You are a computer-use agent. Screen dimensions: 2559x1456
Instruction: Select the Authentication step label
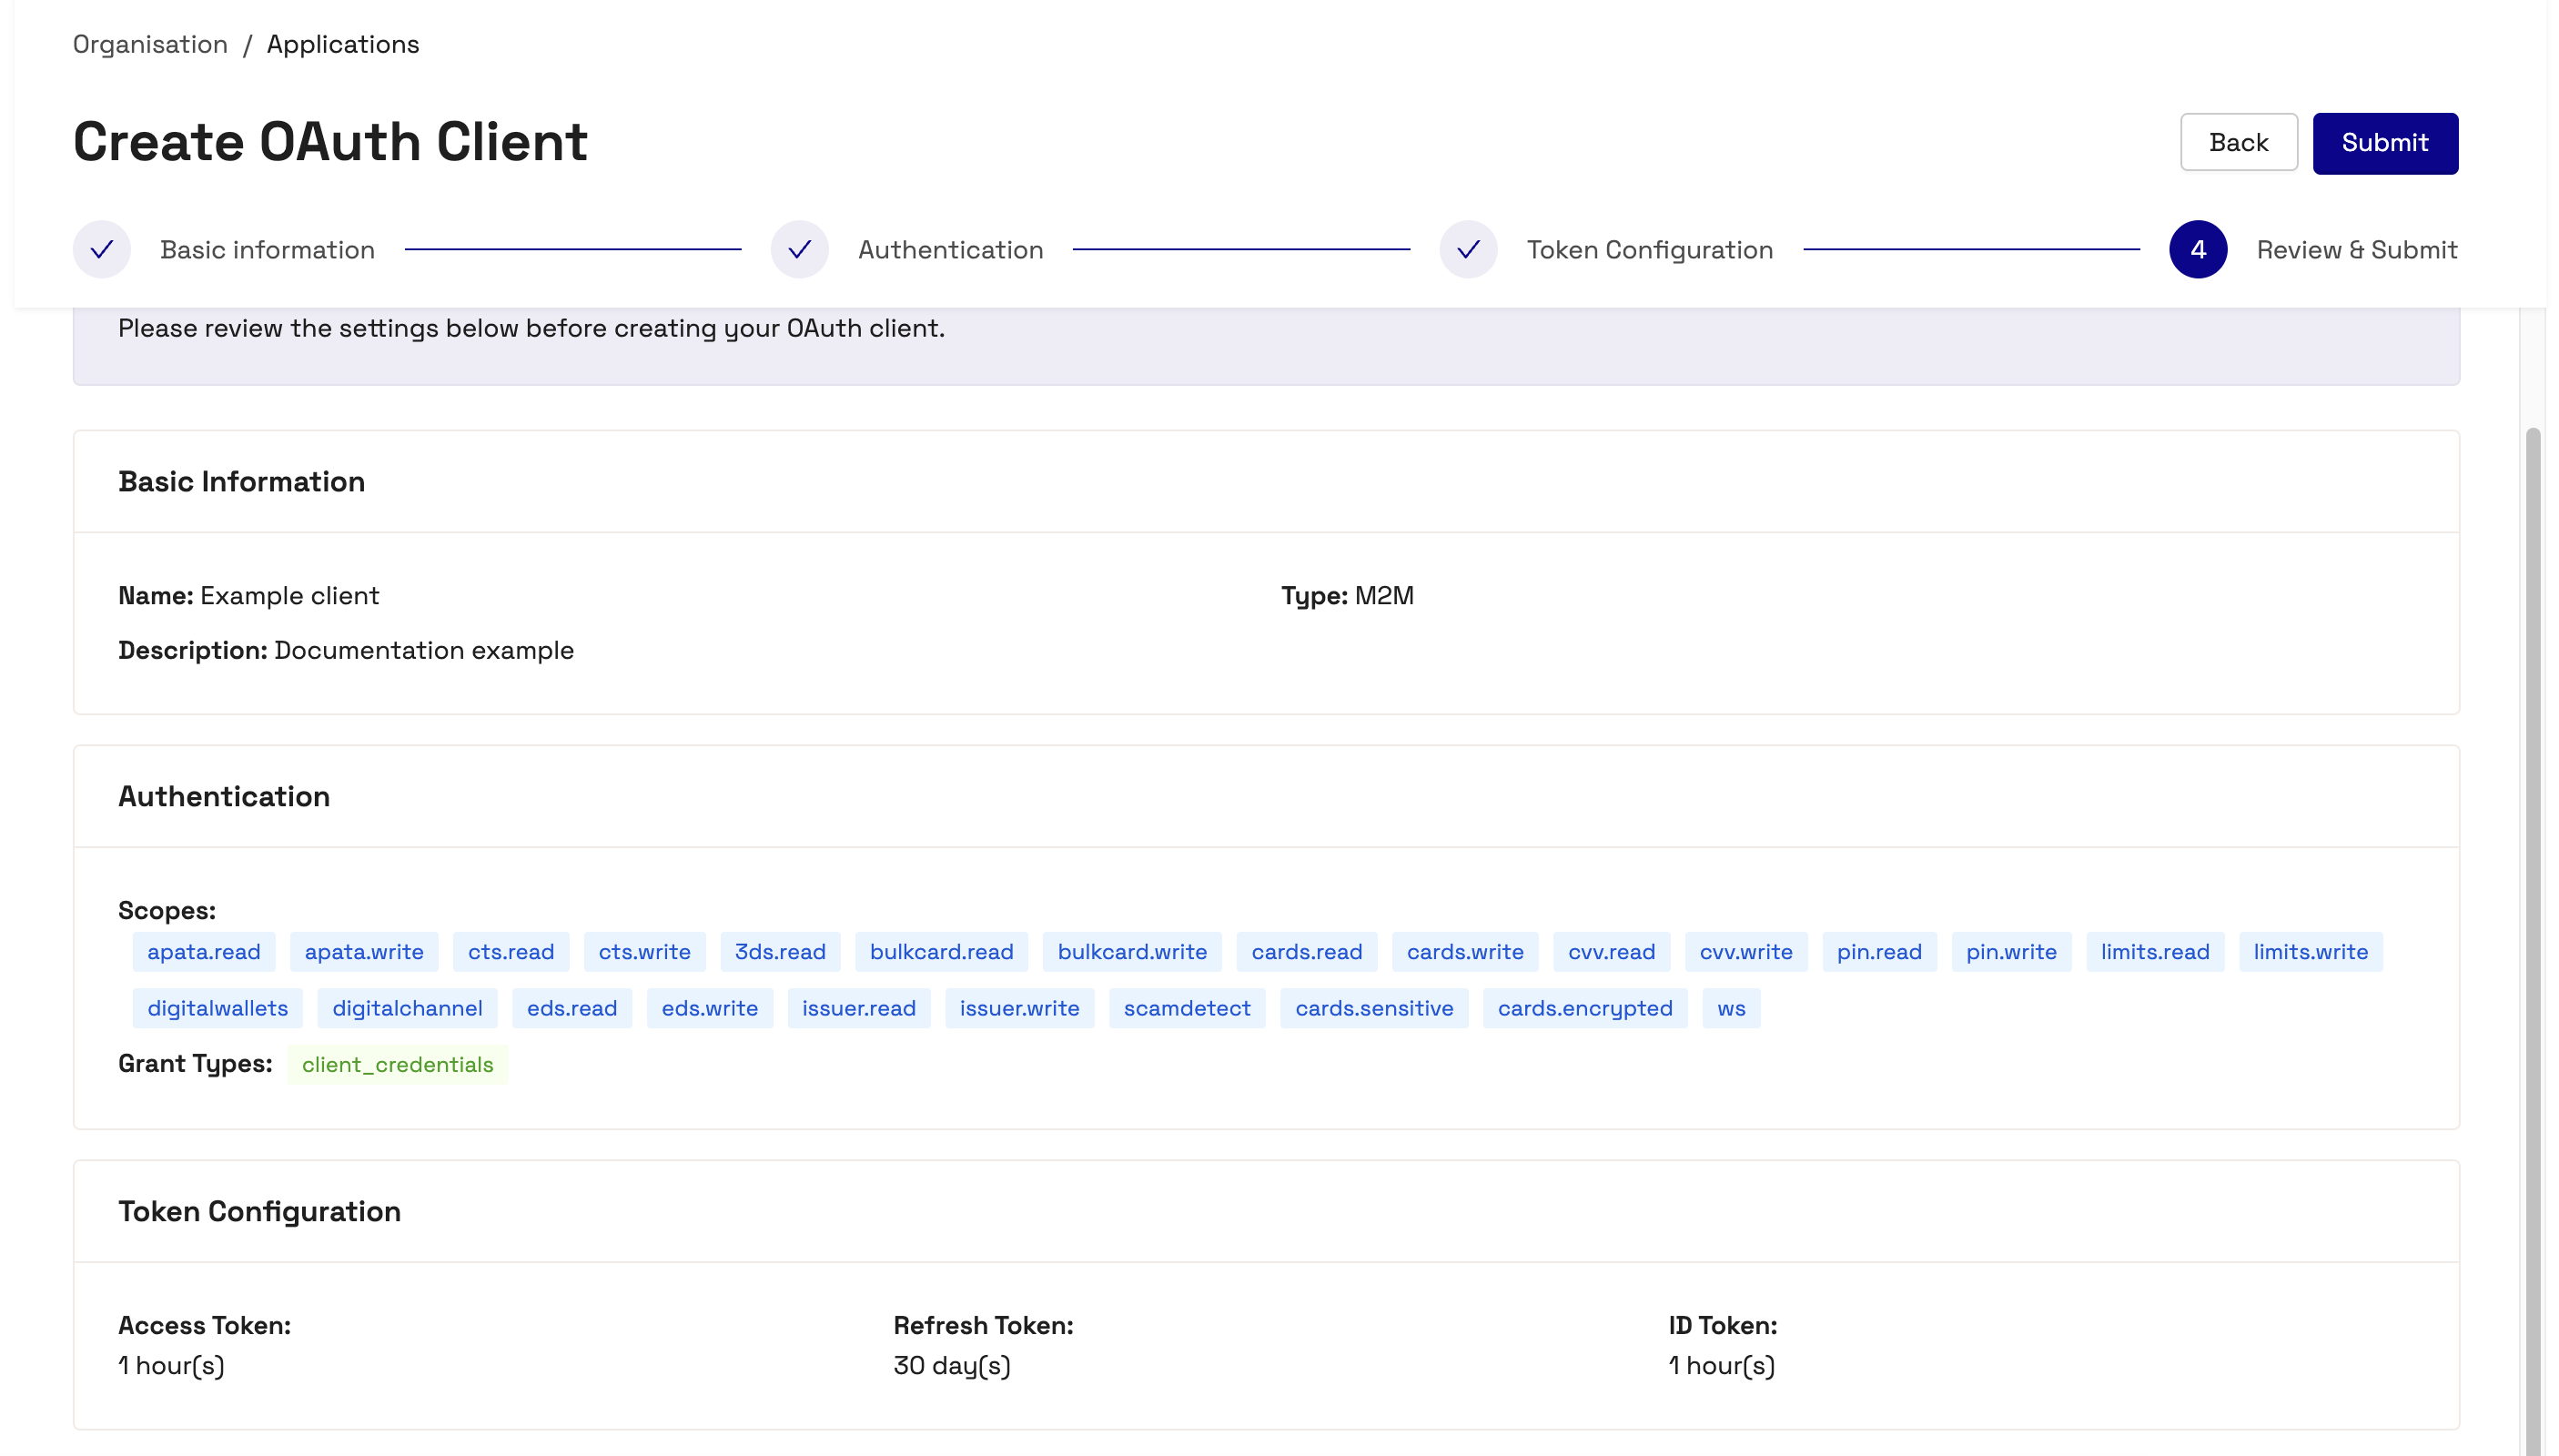(x=950, y=249)
